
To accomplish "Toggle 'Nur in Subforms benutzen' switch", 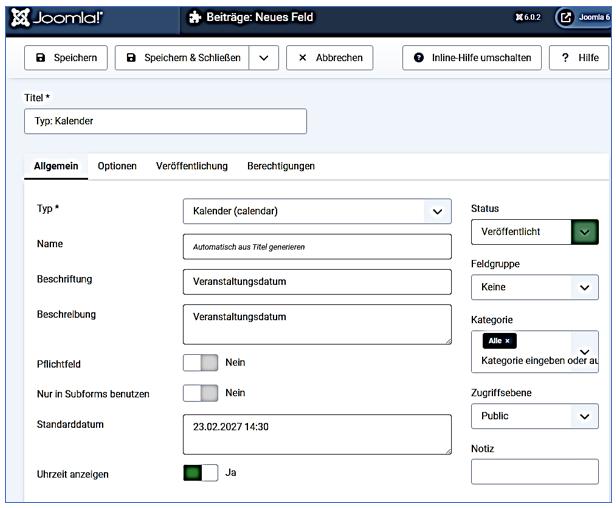I will click(201, 393).
